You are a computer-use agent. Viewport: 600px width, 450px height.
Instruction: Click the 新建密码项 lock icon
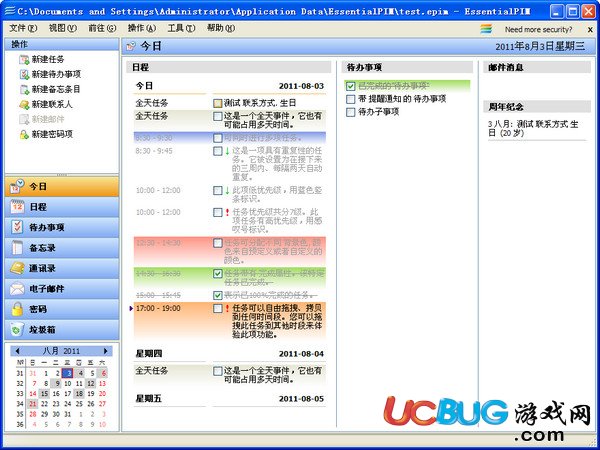pos(24,134)
